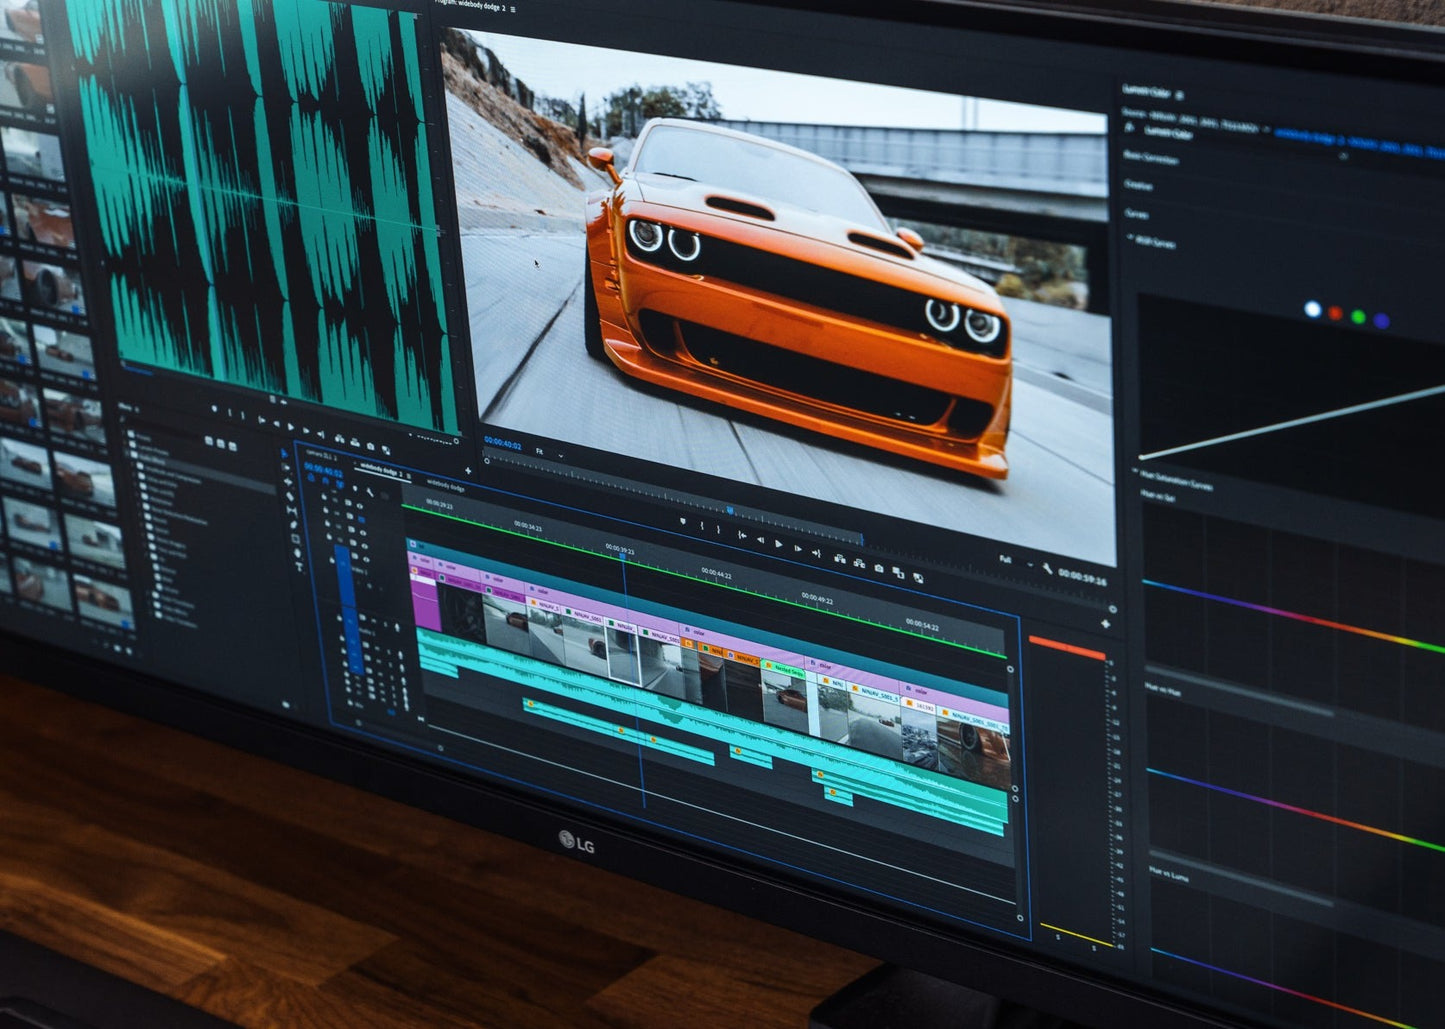Click the timeline playhead position timecode
Screen dimensions: 1445x1029
point(323,472)
